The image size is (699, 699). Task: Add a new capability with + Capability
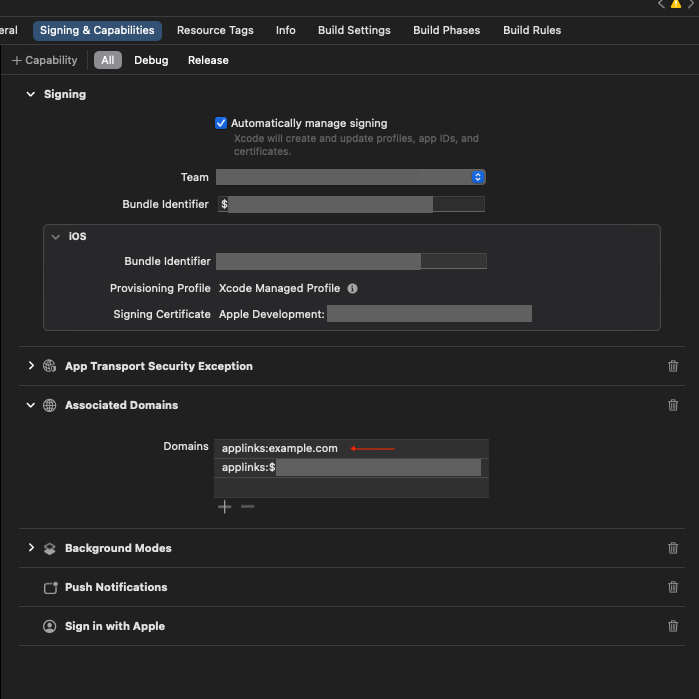pyautogui.click(x=45, y=60)
